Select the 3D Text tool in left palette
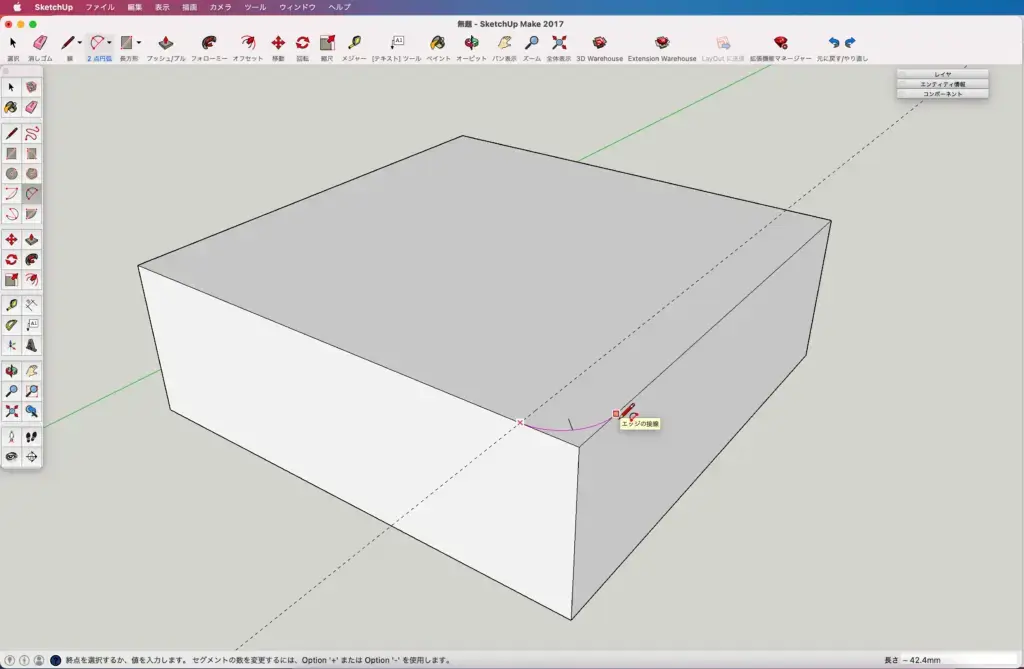Viewport: 1024px width, 669px height. (31, 346)
